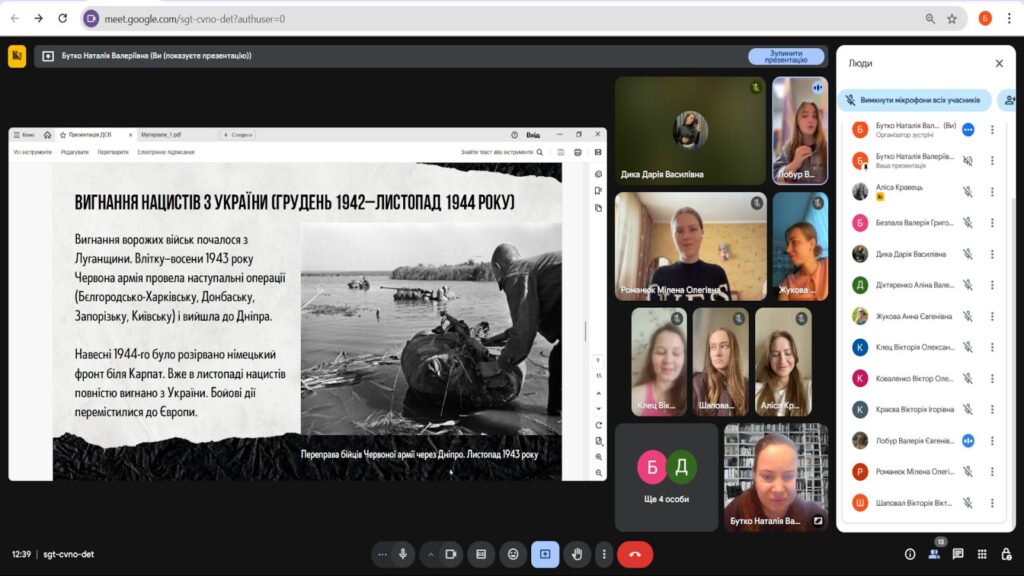Open 'Редагувати' menu in shared PDF viewer
The width and height of the screenshot is (1024, 576).
click(x=74, y=152)
